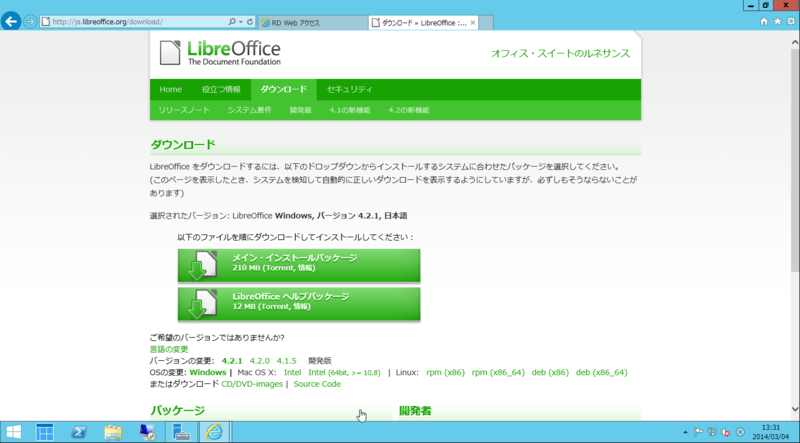The height and width of the screenshot is (443, 800).
Task: Click the 言語の変更 link
Action: point(169,349)
